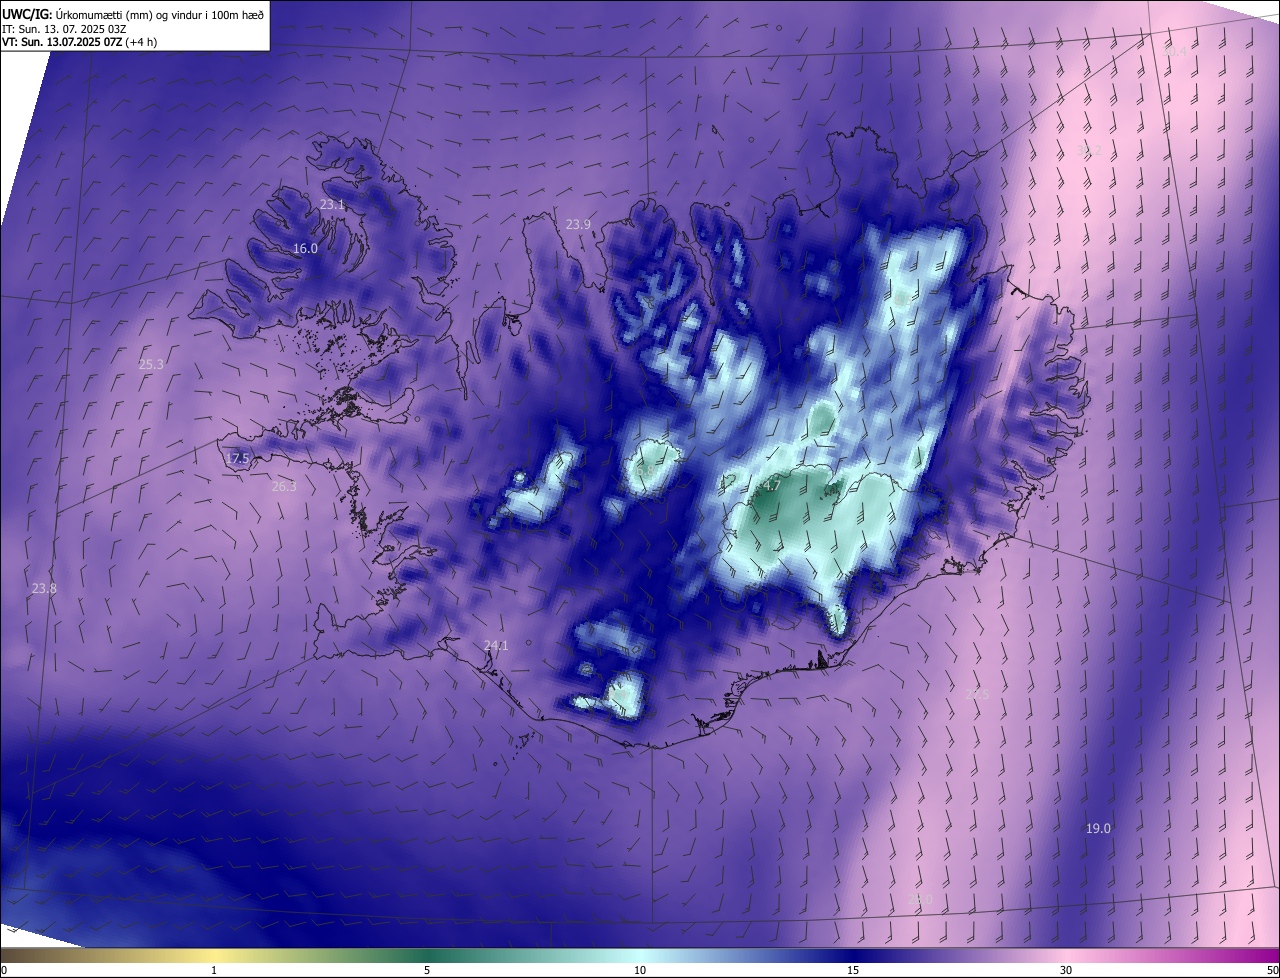The width and height of the screenshot is (1280, 978).
Task: Click the 1 tick on the color scale
Action: pos(214,971)
